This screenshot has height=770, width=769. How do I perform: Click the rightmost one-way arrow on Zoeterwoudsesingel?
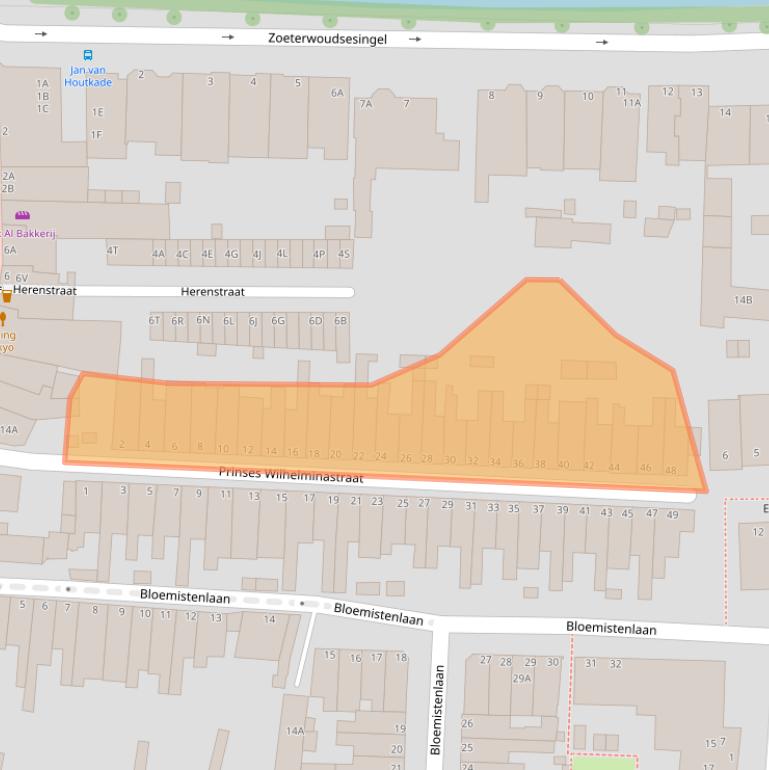point(601,42)
